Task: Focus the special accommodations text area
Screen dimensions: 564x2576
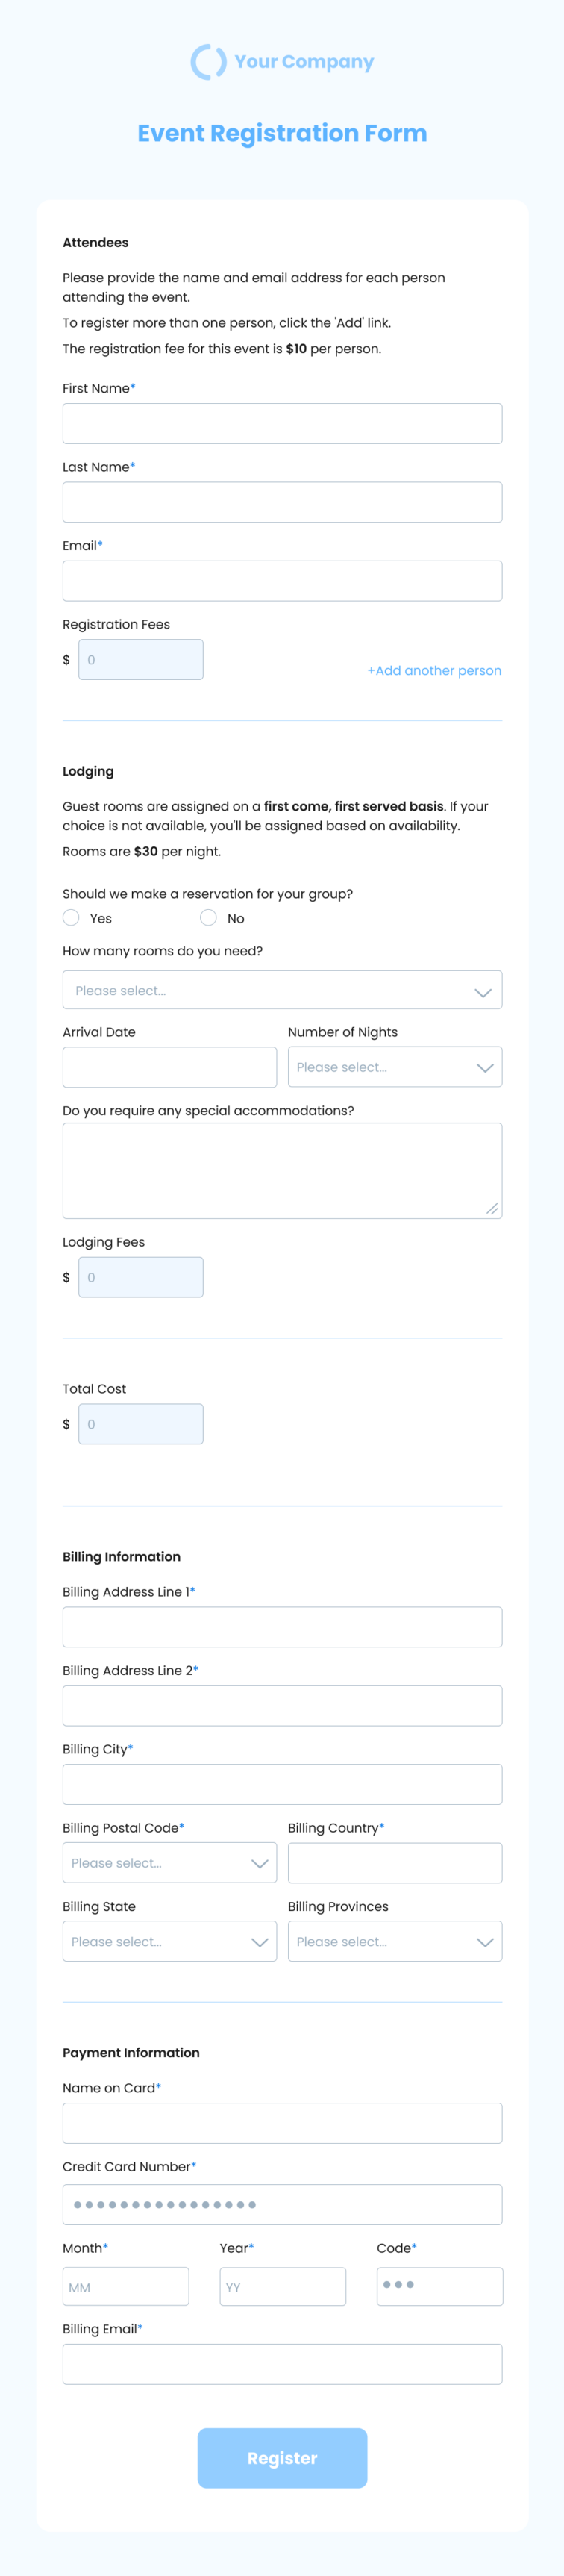Action: coord(282,1170)
